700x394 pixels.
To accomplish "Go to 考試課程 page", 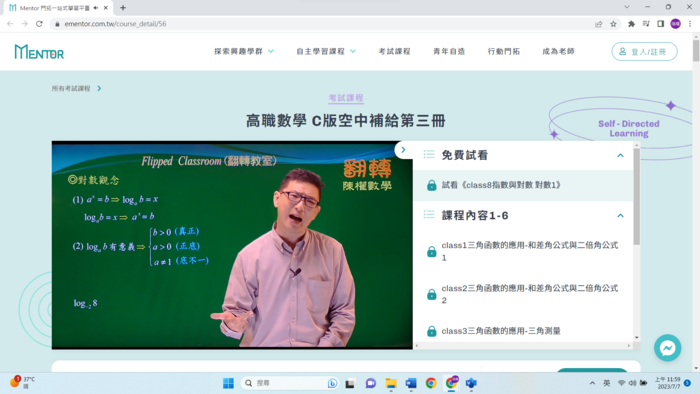I will pos(394,51).
